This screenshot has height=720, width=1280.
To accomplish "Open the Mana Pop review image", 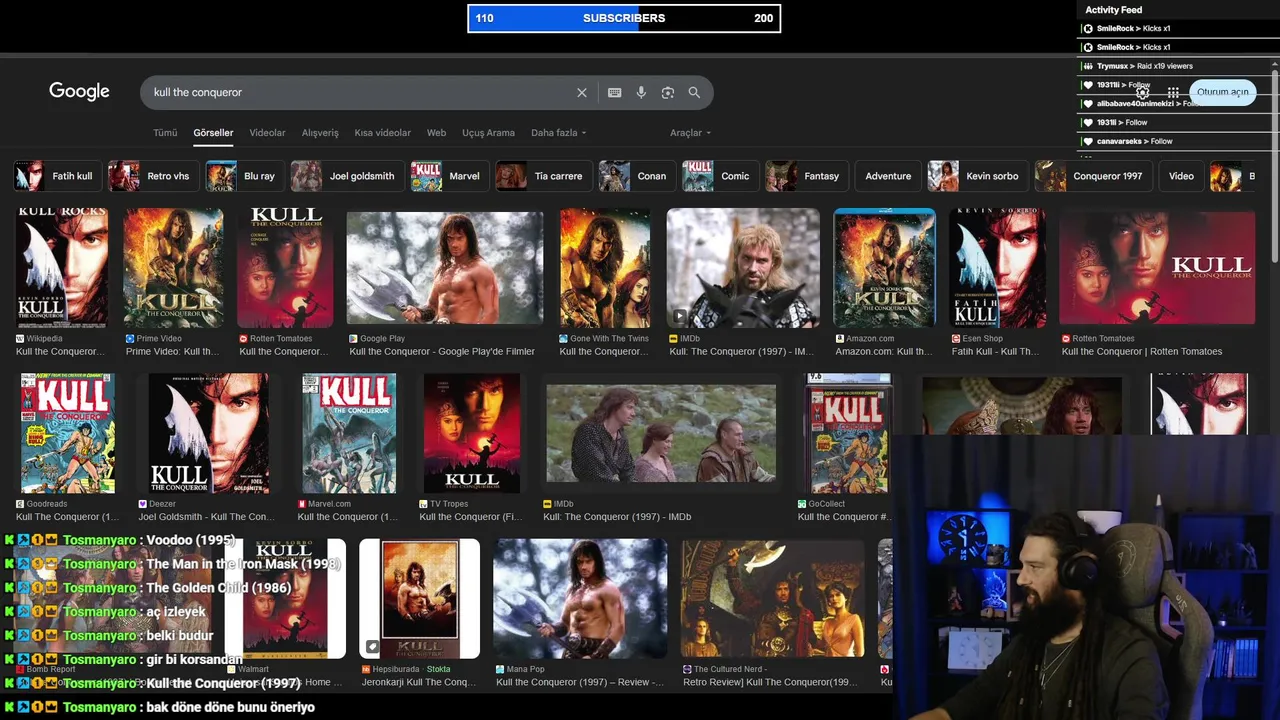I will point(580,598).
